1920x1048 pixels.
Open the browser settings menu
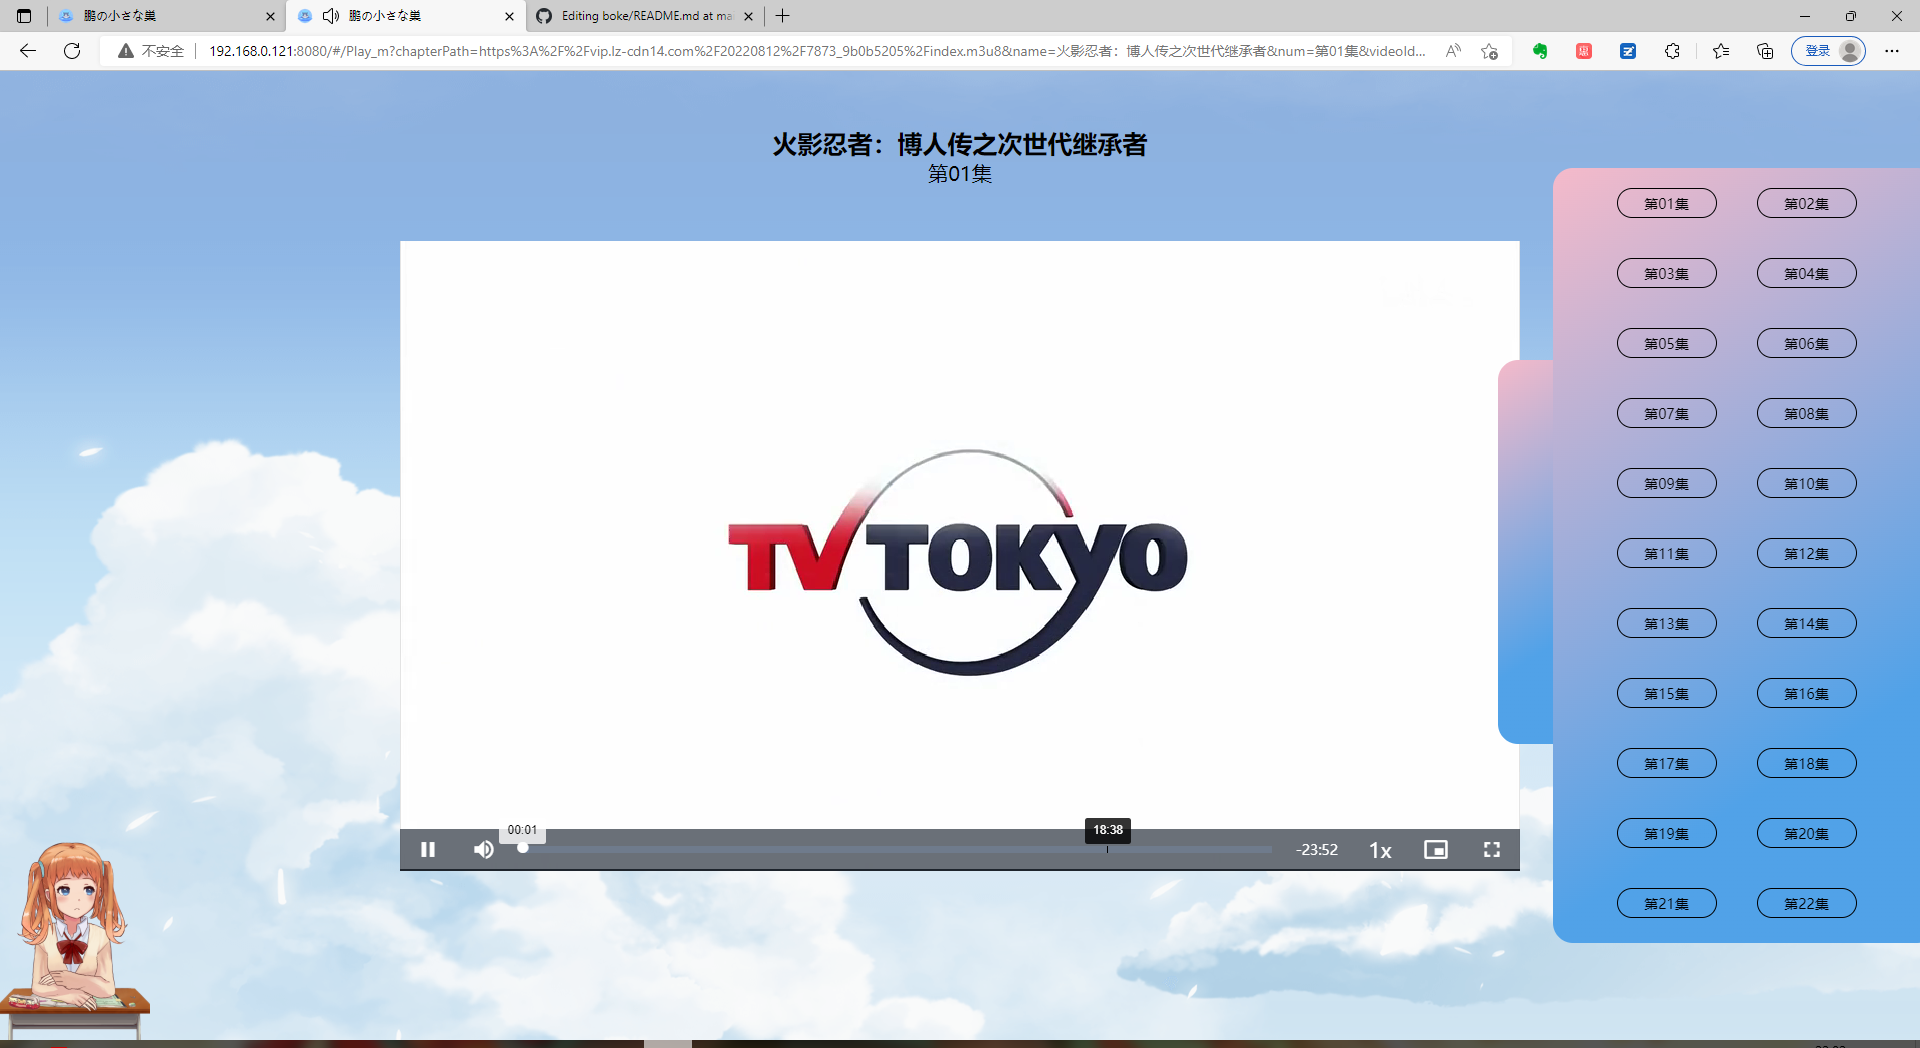pyautogui.click(x=1893, y=51)
